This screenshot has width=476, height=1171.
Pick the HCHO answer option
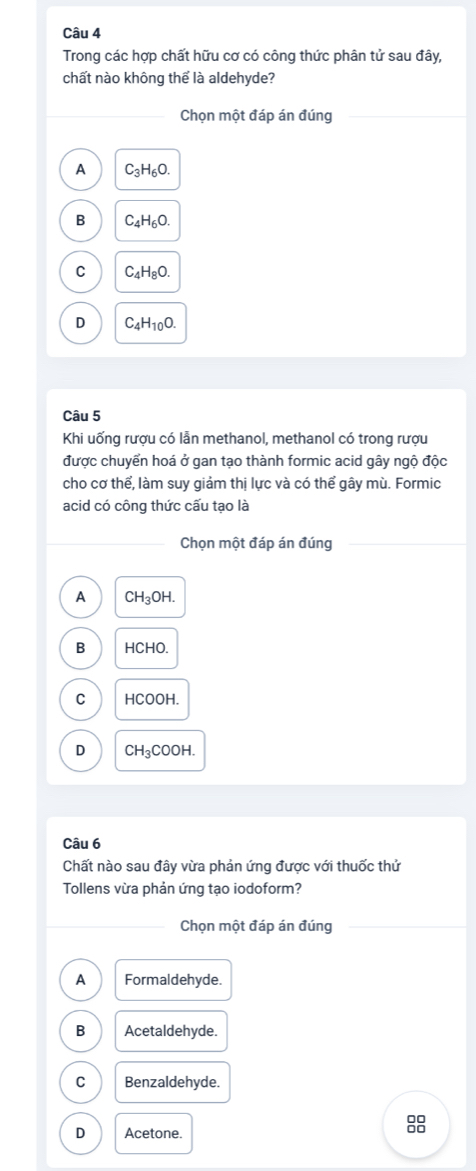click(x=146, y=648)
